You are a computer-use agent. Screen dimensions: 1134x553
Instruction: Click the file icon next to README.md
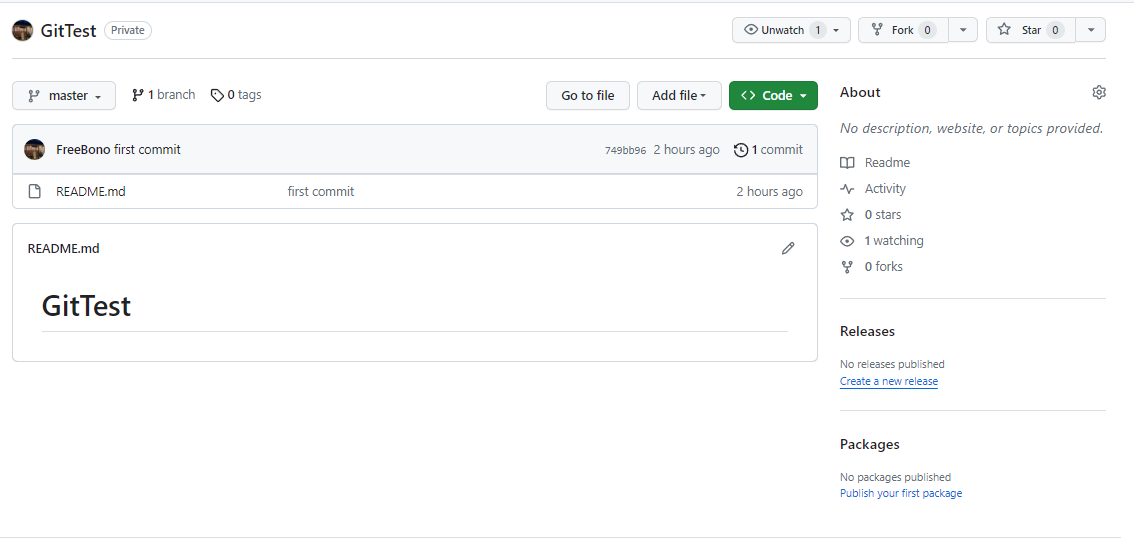pos(34,192)
